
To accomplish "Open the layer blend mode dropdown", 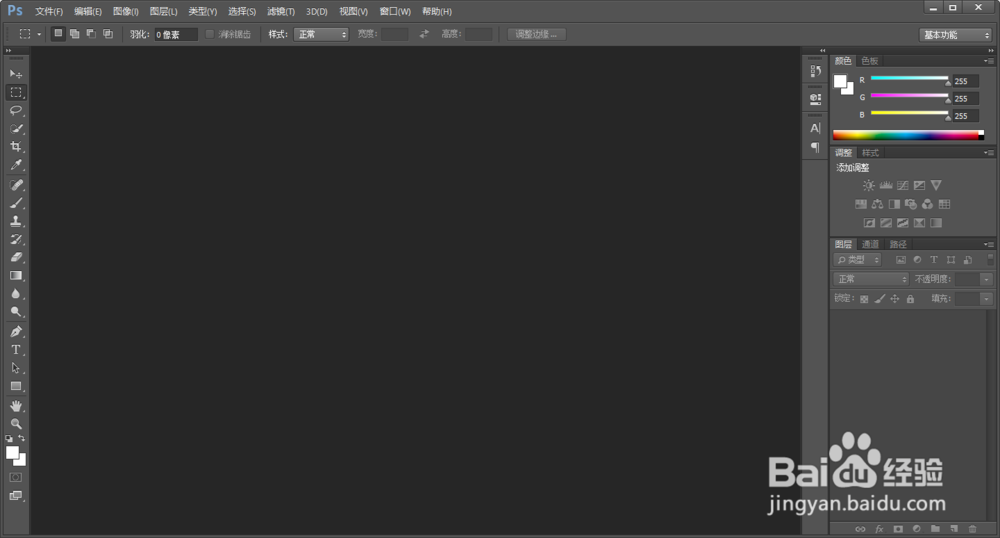I will click(x=871, y=279).
